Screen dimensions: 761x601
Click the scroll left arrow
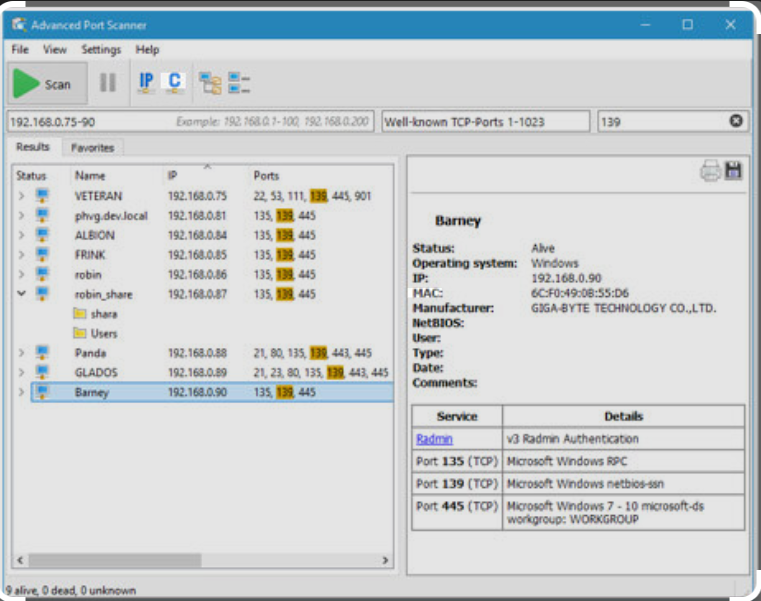coord(20,560)
